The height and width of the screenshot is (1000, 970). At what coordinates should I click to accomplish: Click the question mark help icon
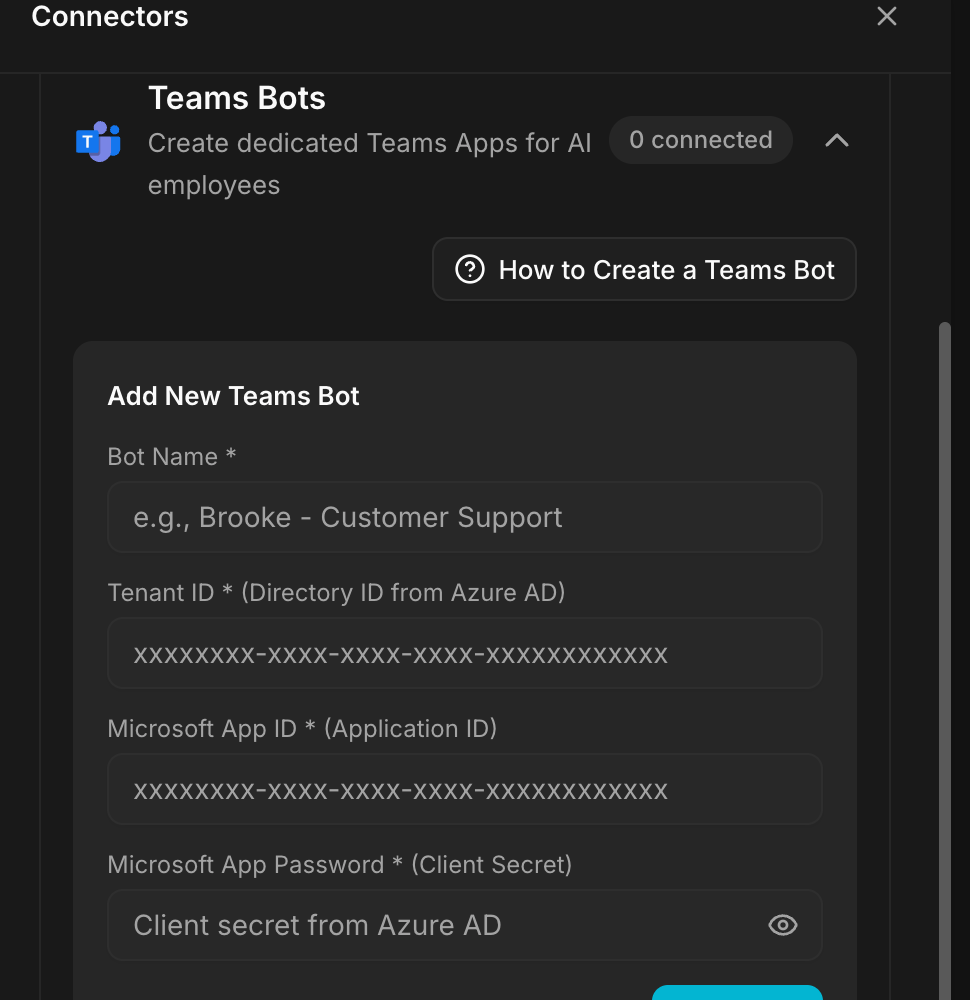470,269
